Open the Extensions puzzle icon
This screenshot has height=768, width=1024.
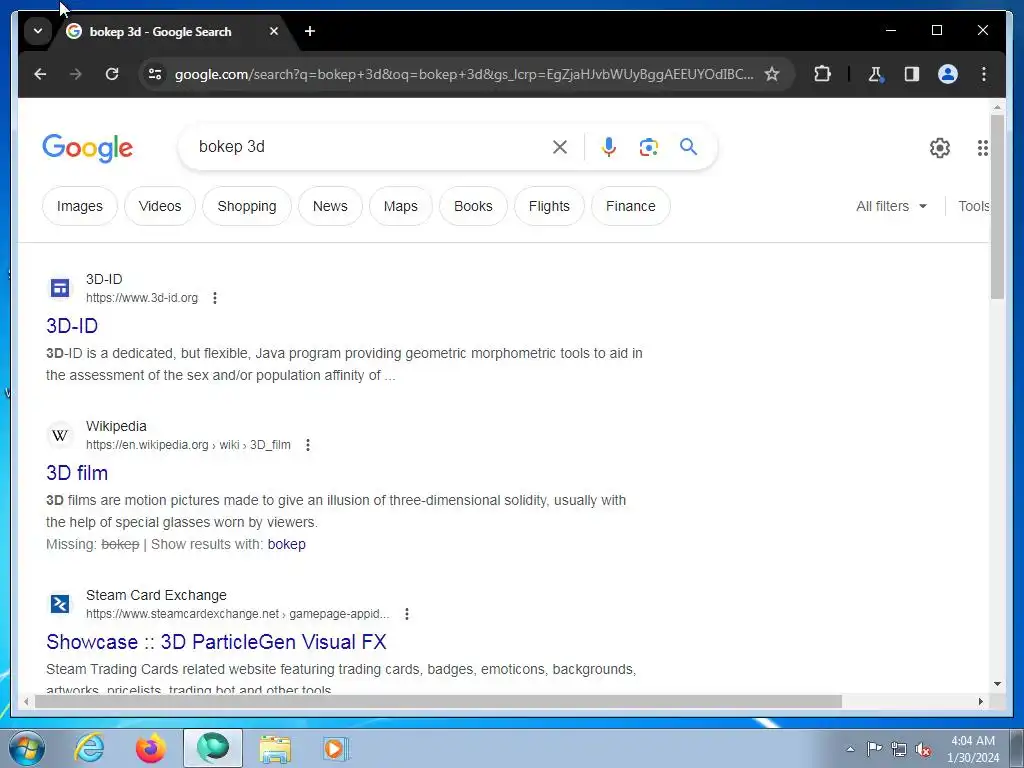[822, 74]
